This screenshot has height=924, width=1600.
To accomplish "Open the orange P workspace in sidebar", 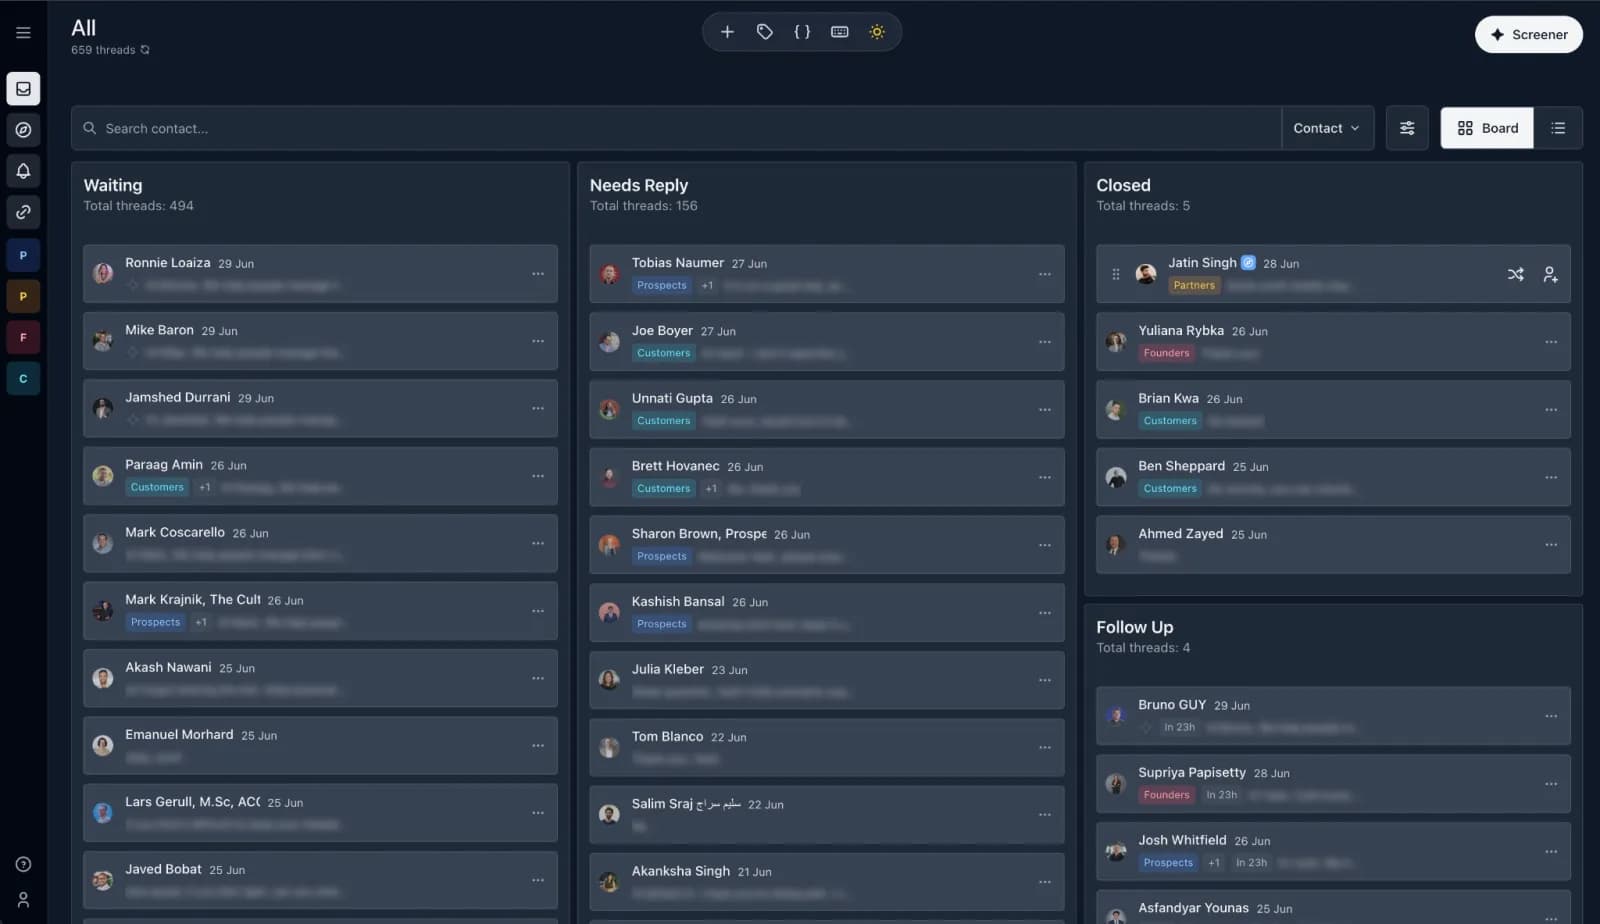I will (23, 297).
